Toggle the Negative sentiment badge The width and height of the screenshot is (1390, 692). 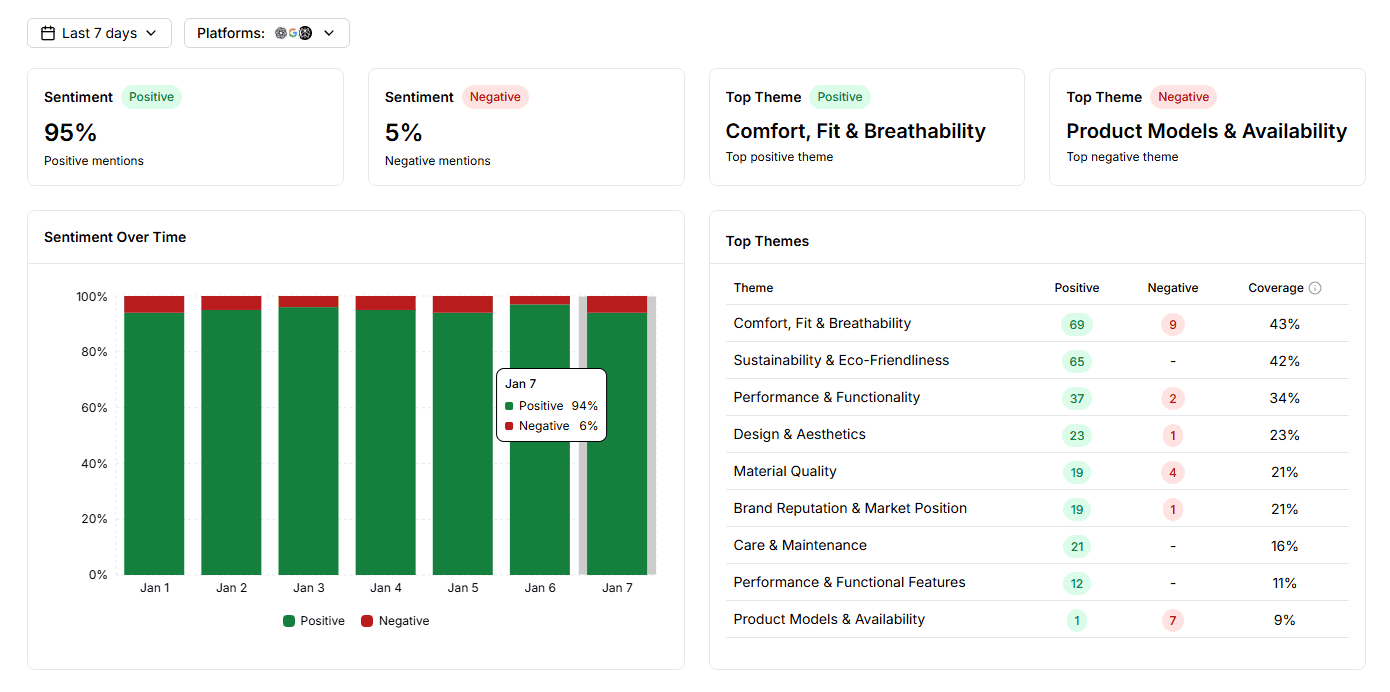(495, 97)
